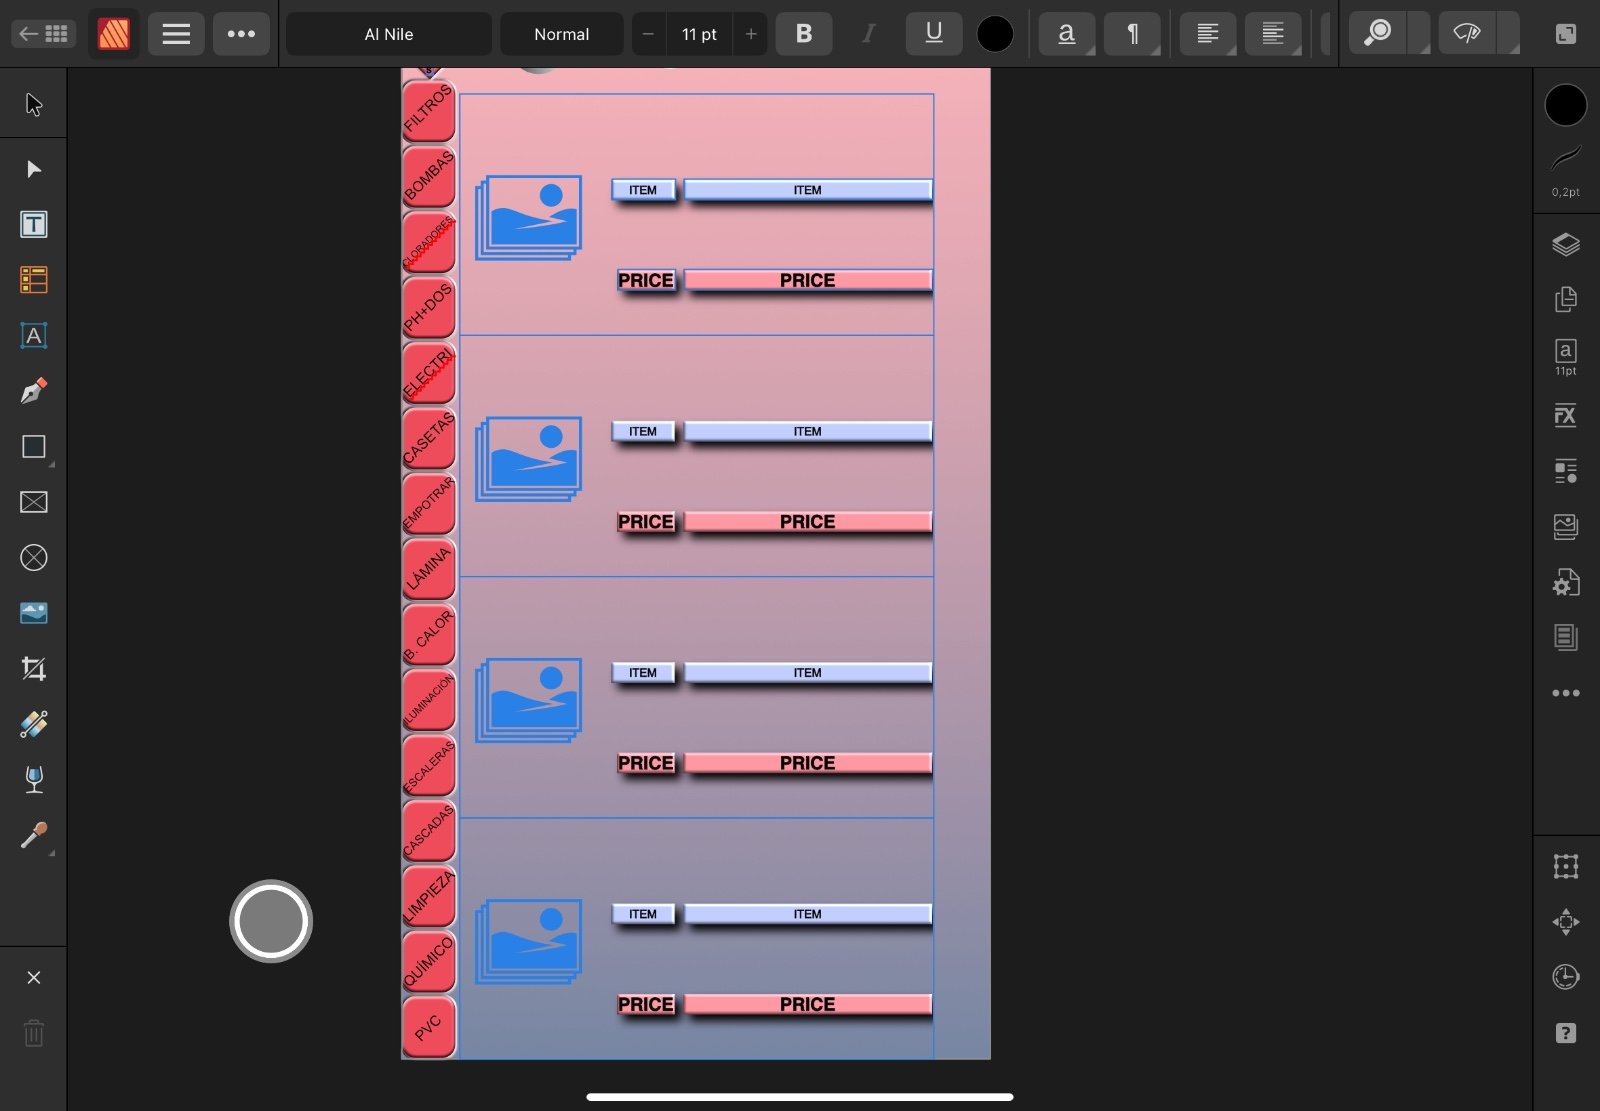
Task: Select the Crop tool
Action: coord(33,668)
